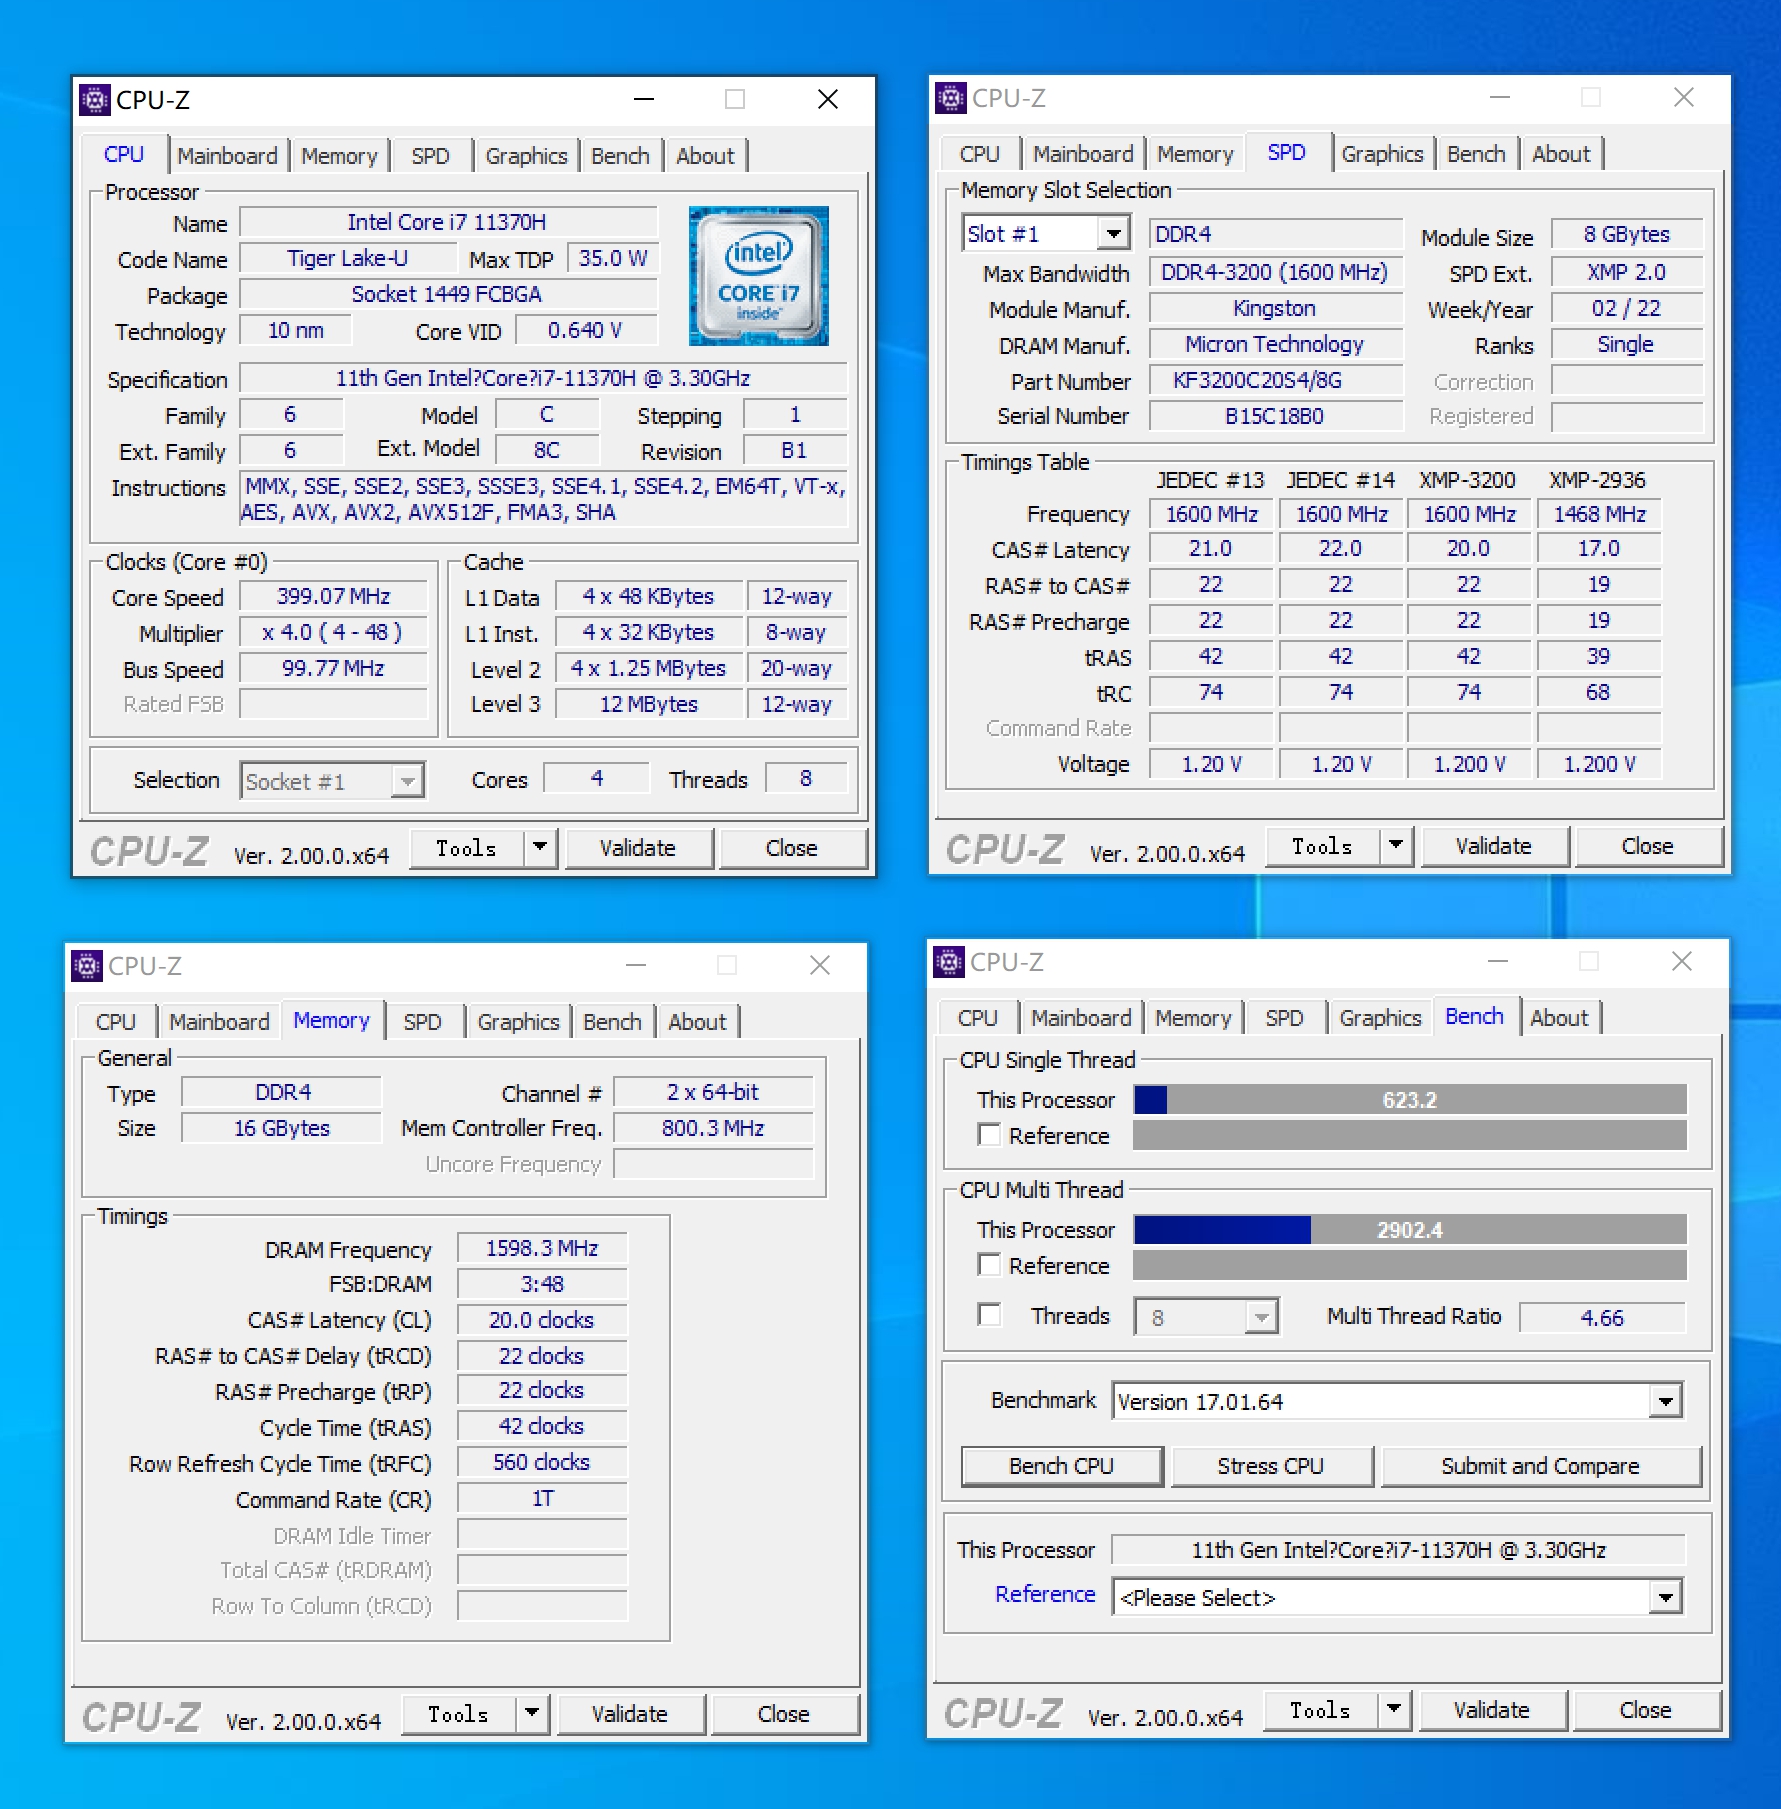Open the Benchmark Version 17.01.64 dropdown
Image resolution: width=1781 pixels, height=1809 pixels.
pyautogui.click(x=1665, y=1401)
